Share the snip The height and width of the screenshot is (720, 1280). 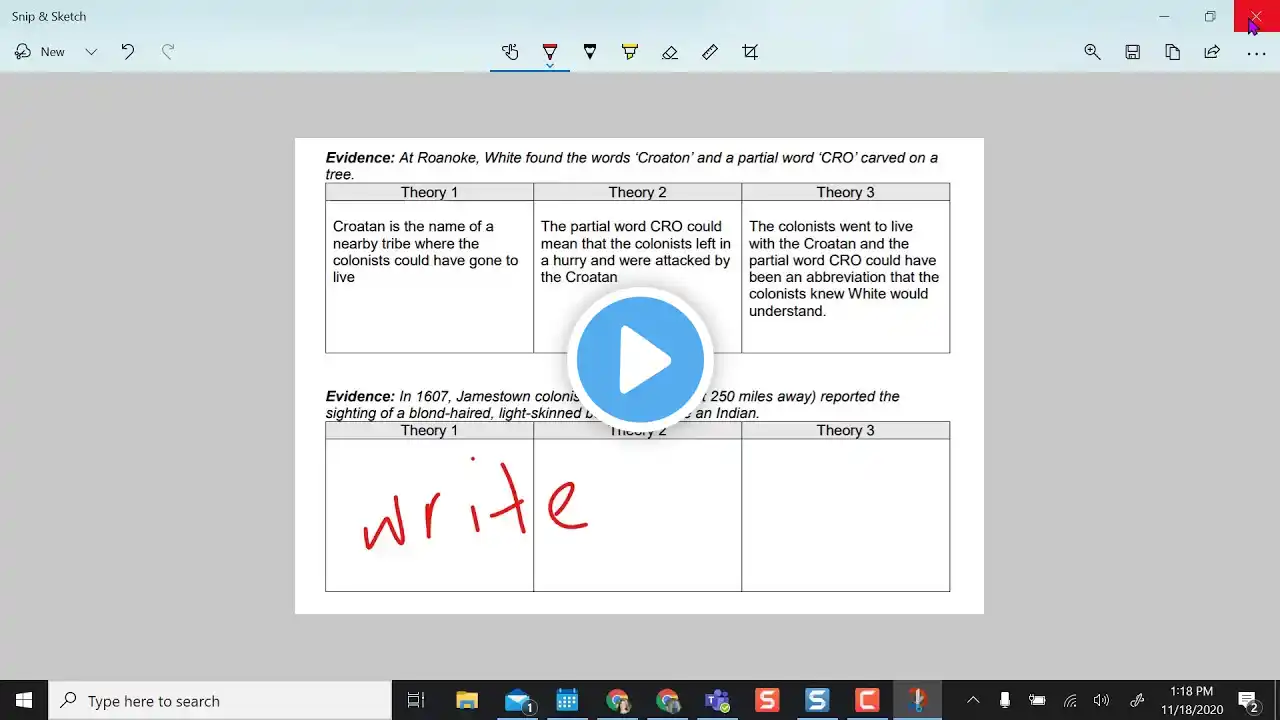tap(1213, 52)
